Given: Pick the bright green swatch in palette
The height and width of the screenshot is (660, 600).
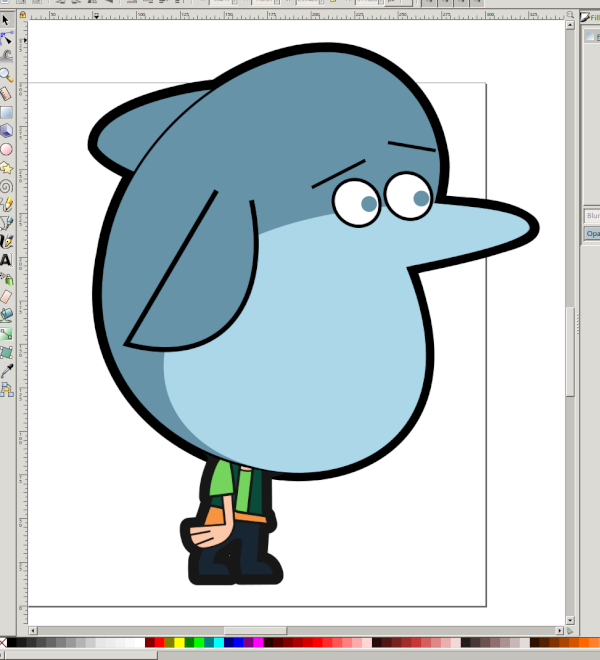Looking at the screenshot, I should 199,643.
